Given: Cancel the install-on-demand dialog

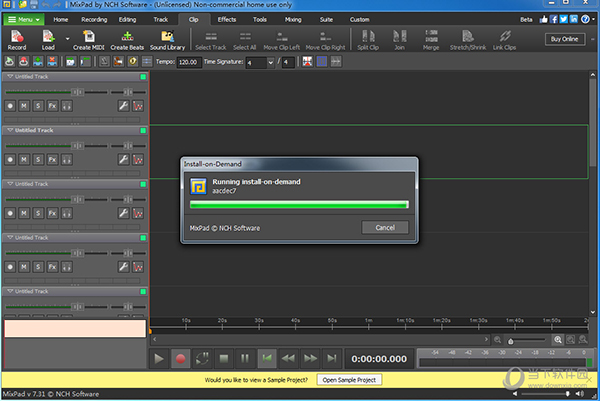Looking at the screenshot, I should (x=385, y=228).
